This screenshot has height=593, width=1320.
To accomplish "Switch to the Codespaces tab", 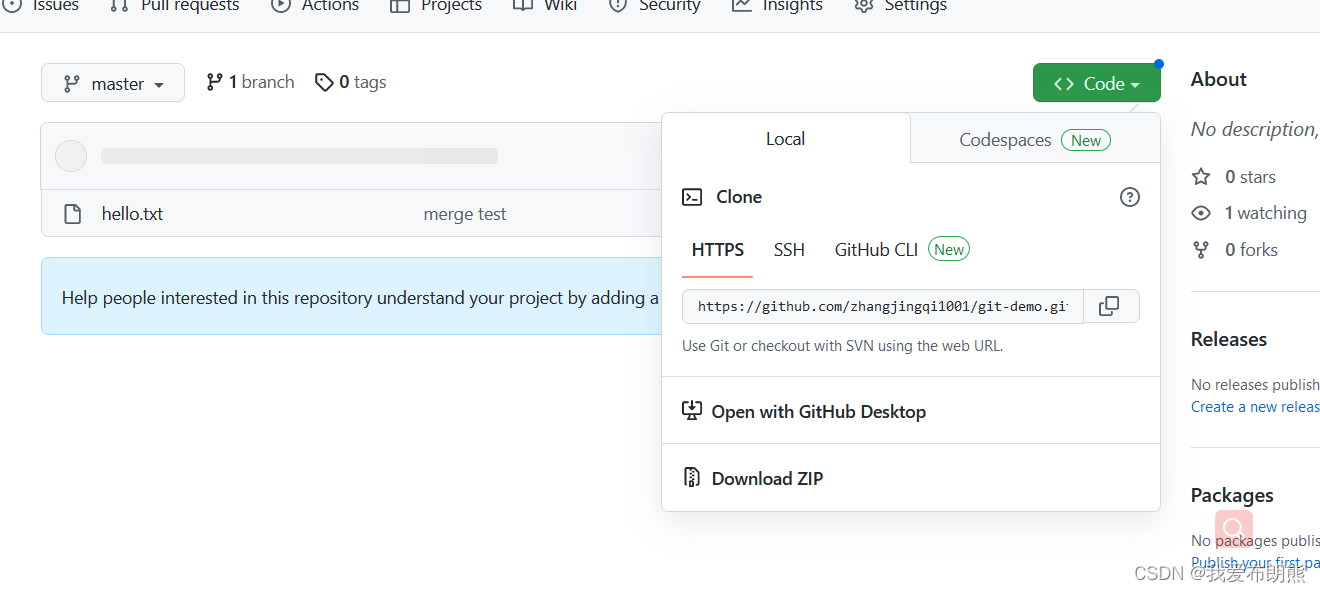I will [x=1034, y=140].
